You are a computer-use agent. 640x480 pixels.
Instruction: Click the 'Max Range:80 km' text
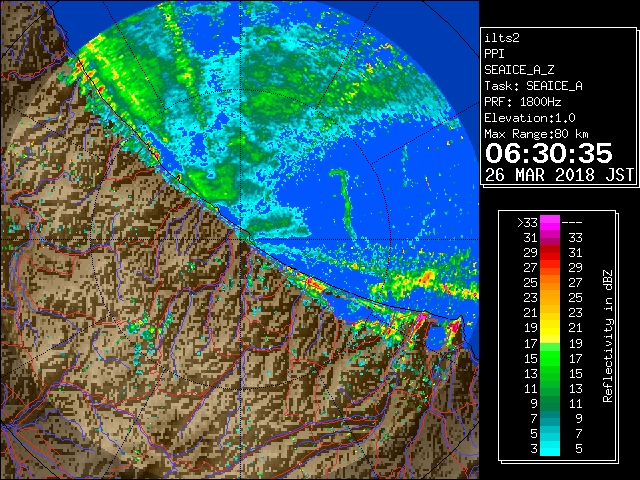[536, 134]
